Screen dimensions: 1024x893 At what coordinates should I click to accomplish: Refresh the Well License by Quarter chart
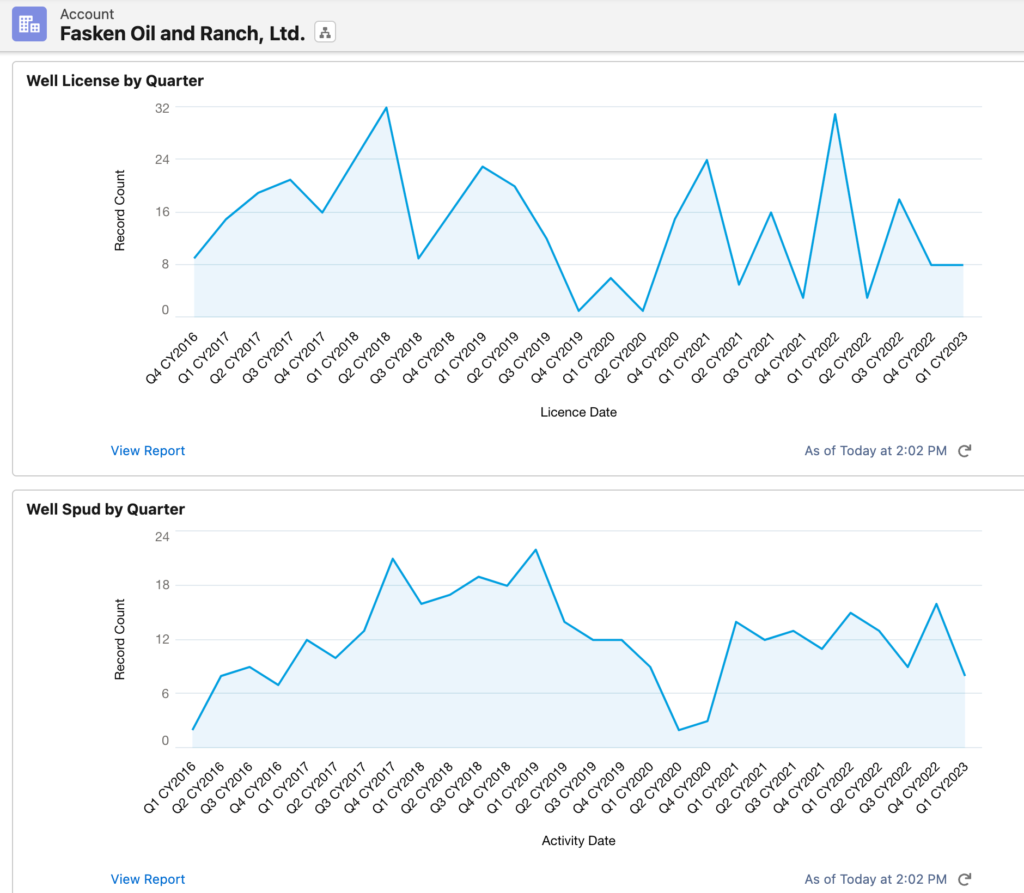pos(963,451)
